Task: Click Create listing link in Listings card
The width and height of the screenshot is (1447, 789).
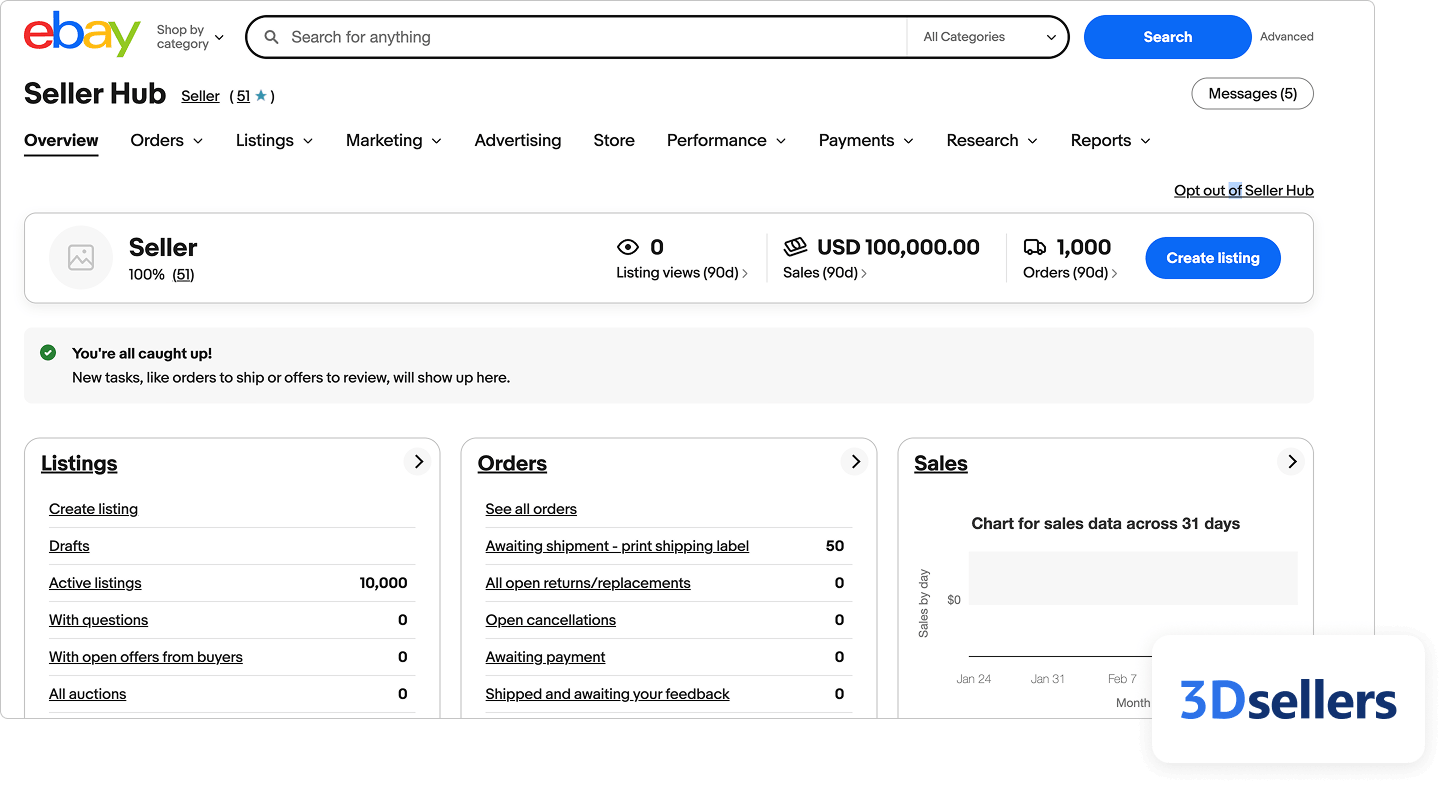Action: coord(93,509)
